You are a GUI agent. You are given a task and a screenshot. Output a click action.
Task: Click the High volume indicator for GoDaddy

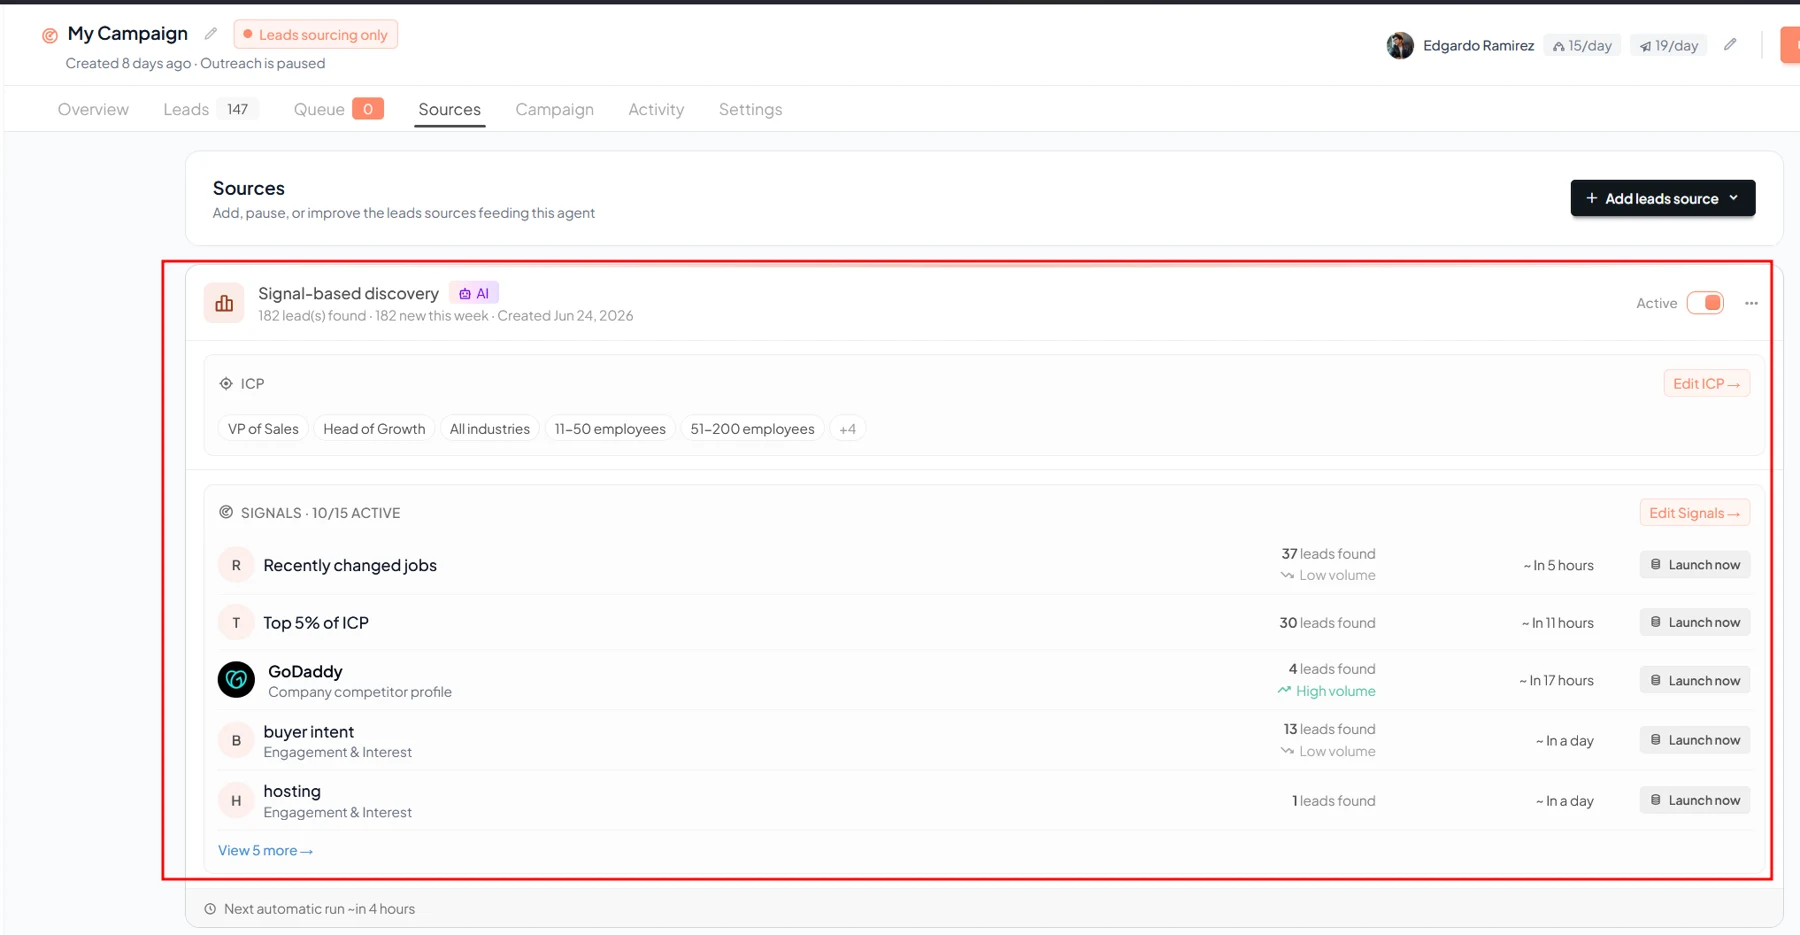(x=1326, y=691)
